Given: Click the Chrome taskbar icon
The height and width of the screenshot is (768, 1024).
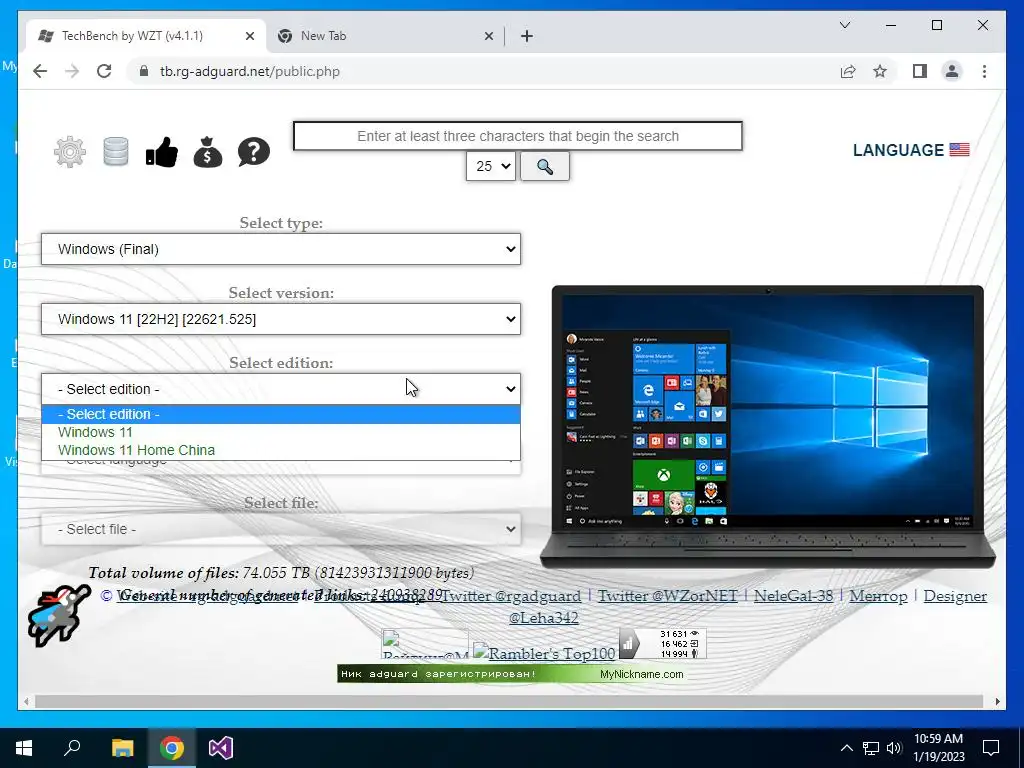Looking at the screenshot, I should point(172,748).
